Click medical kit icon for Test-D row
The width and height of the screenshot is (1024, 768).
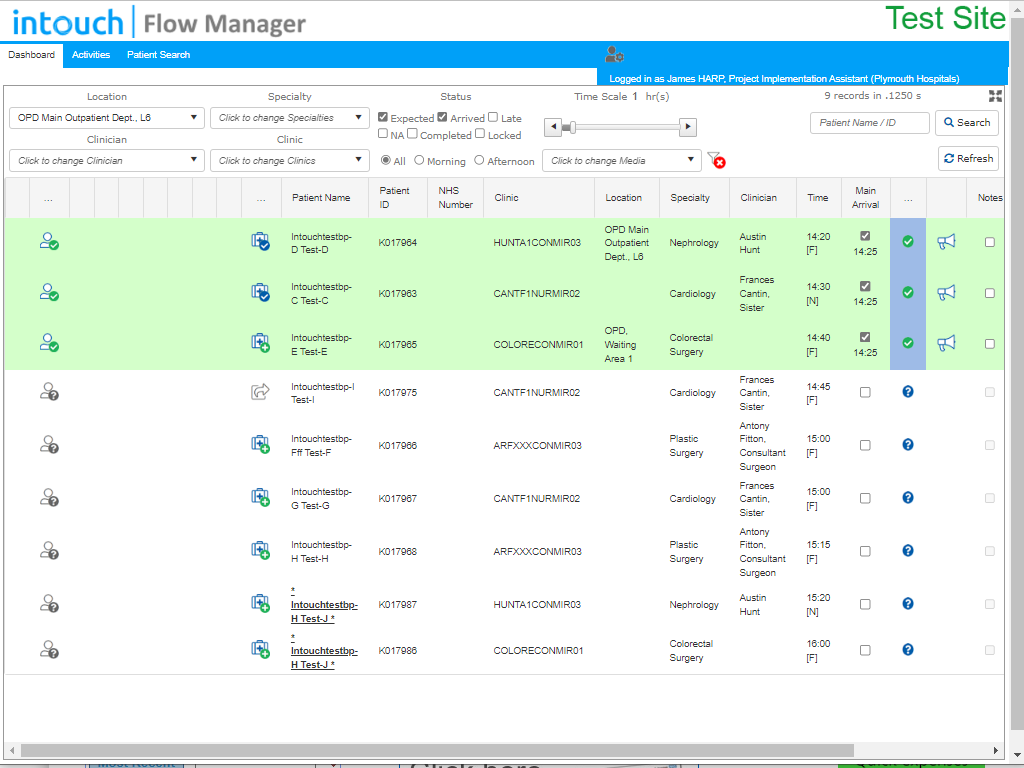coord(261,242)
